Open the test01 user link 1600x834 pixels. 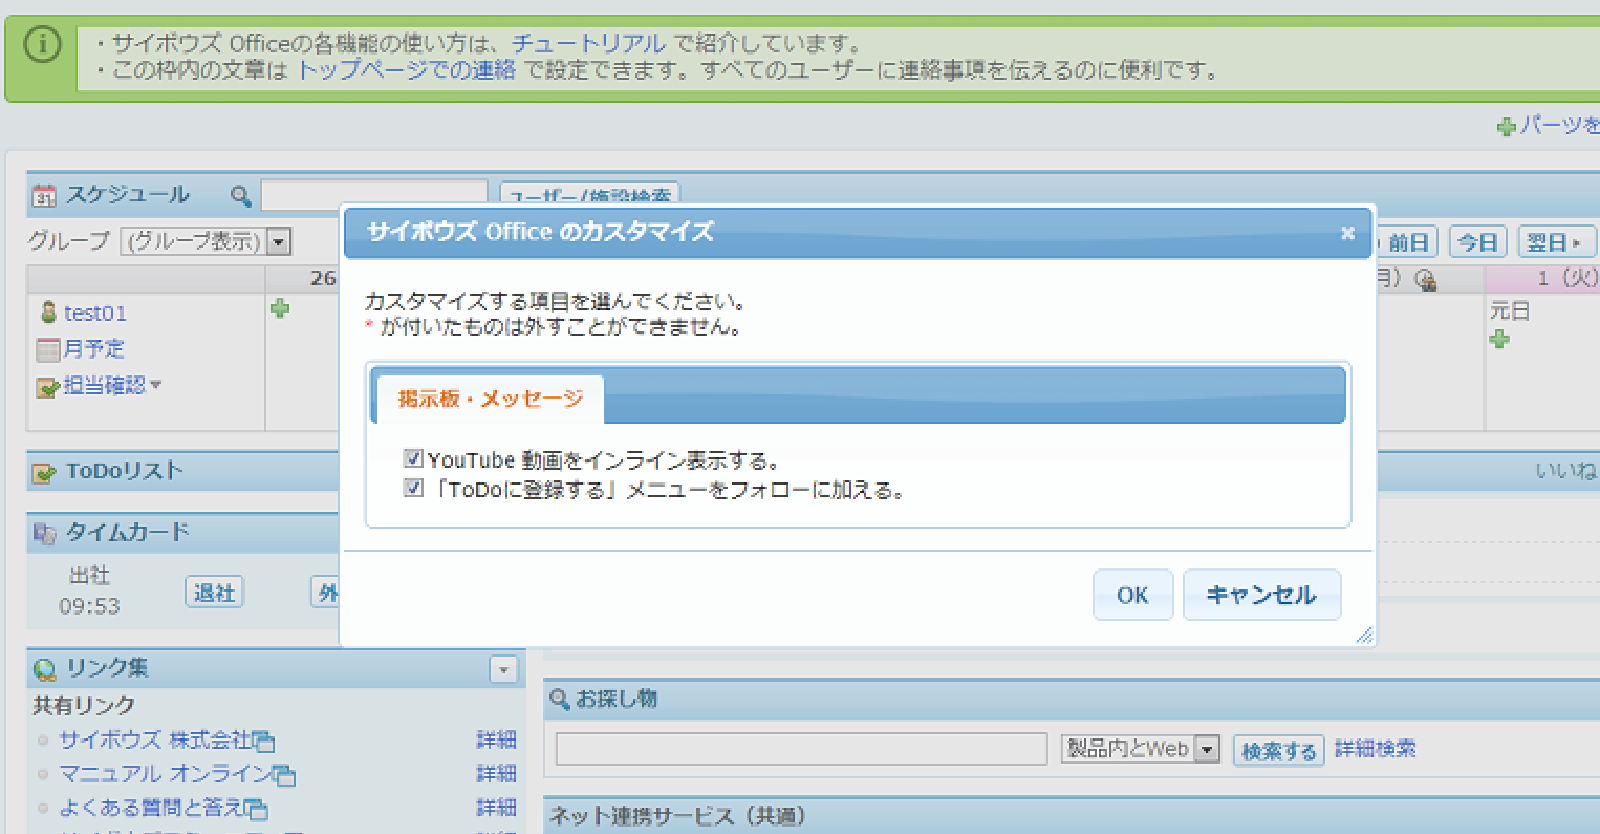click(x=95, y=313)
